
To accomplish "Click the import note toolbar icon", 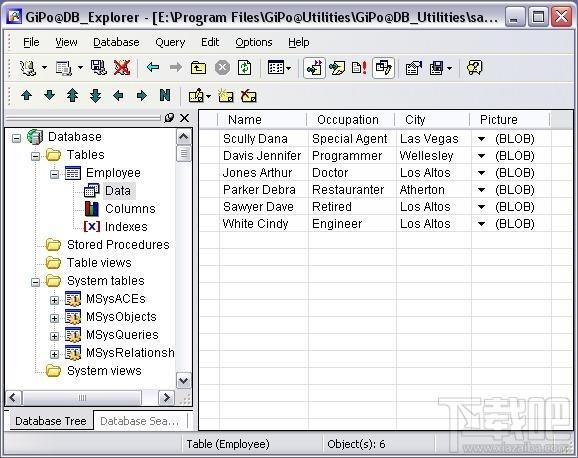I will [x=337, y=68].
